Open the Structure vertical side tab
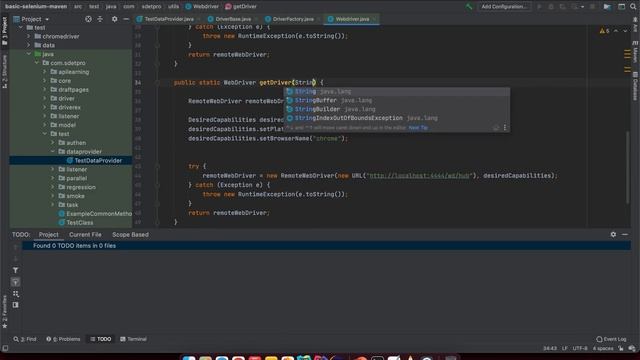The image size is (640, 360). click(x=4, y=71)
